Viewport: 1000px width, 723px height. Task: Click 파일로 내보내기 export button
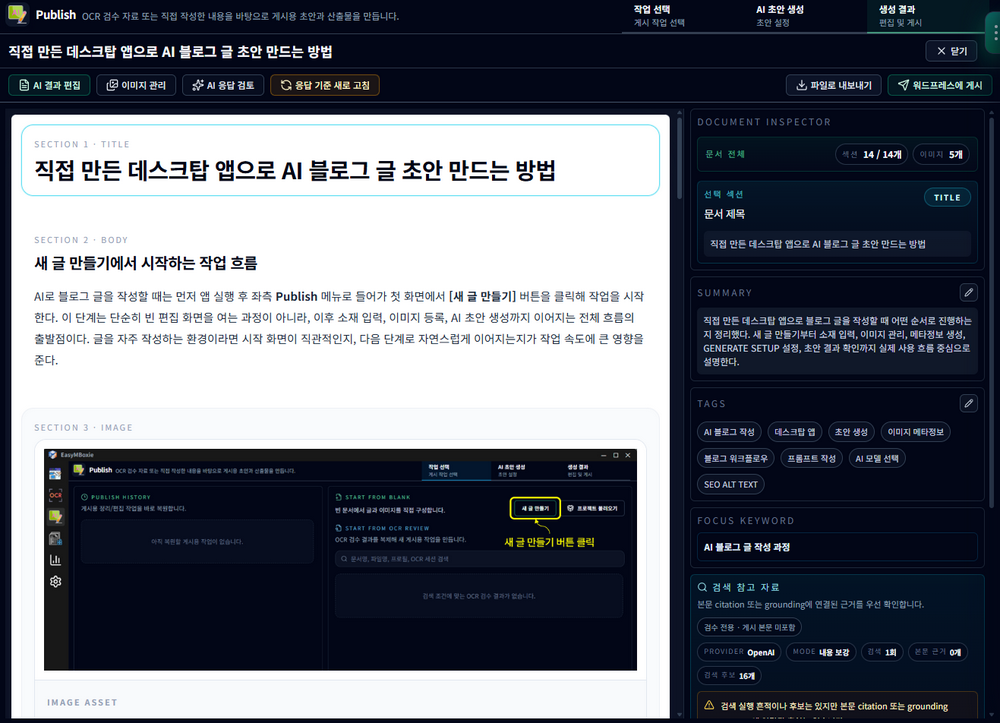pos(834,85)
